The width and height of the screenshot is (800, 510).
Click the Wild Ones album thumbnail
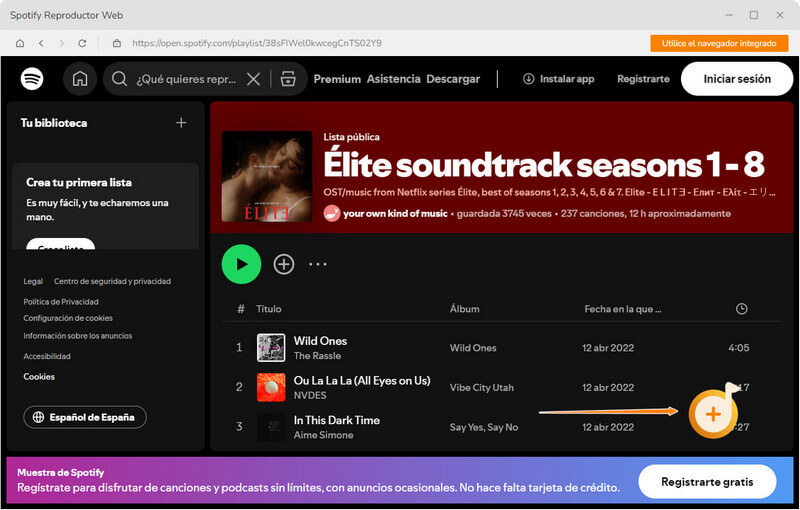[271, 348]
